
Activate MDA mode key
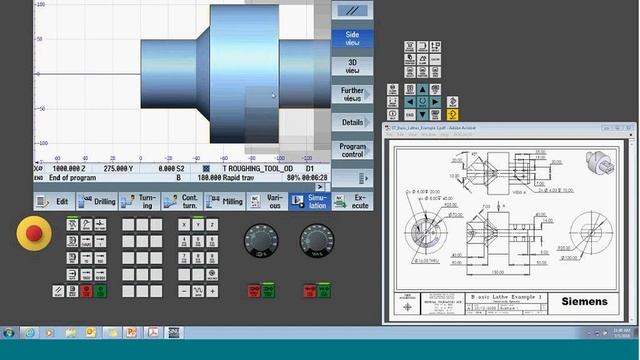[72, 258]
